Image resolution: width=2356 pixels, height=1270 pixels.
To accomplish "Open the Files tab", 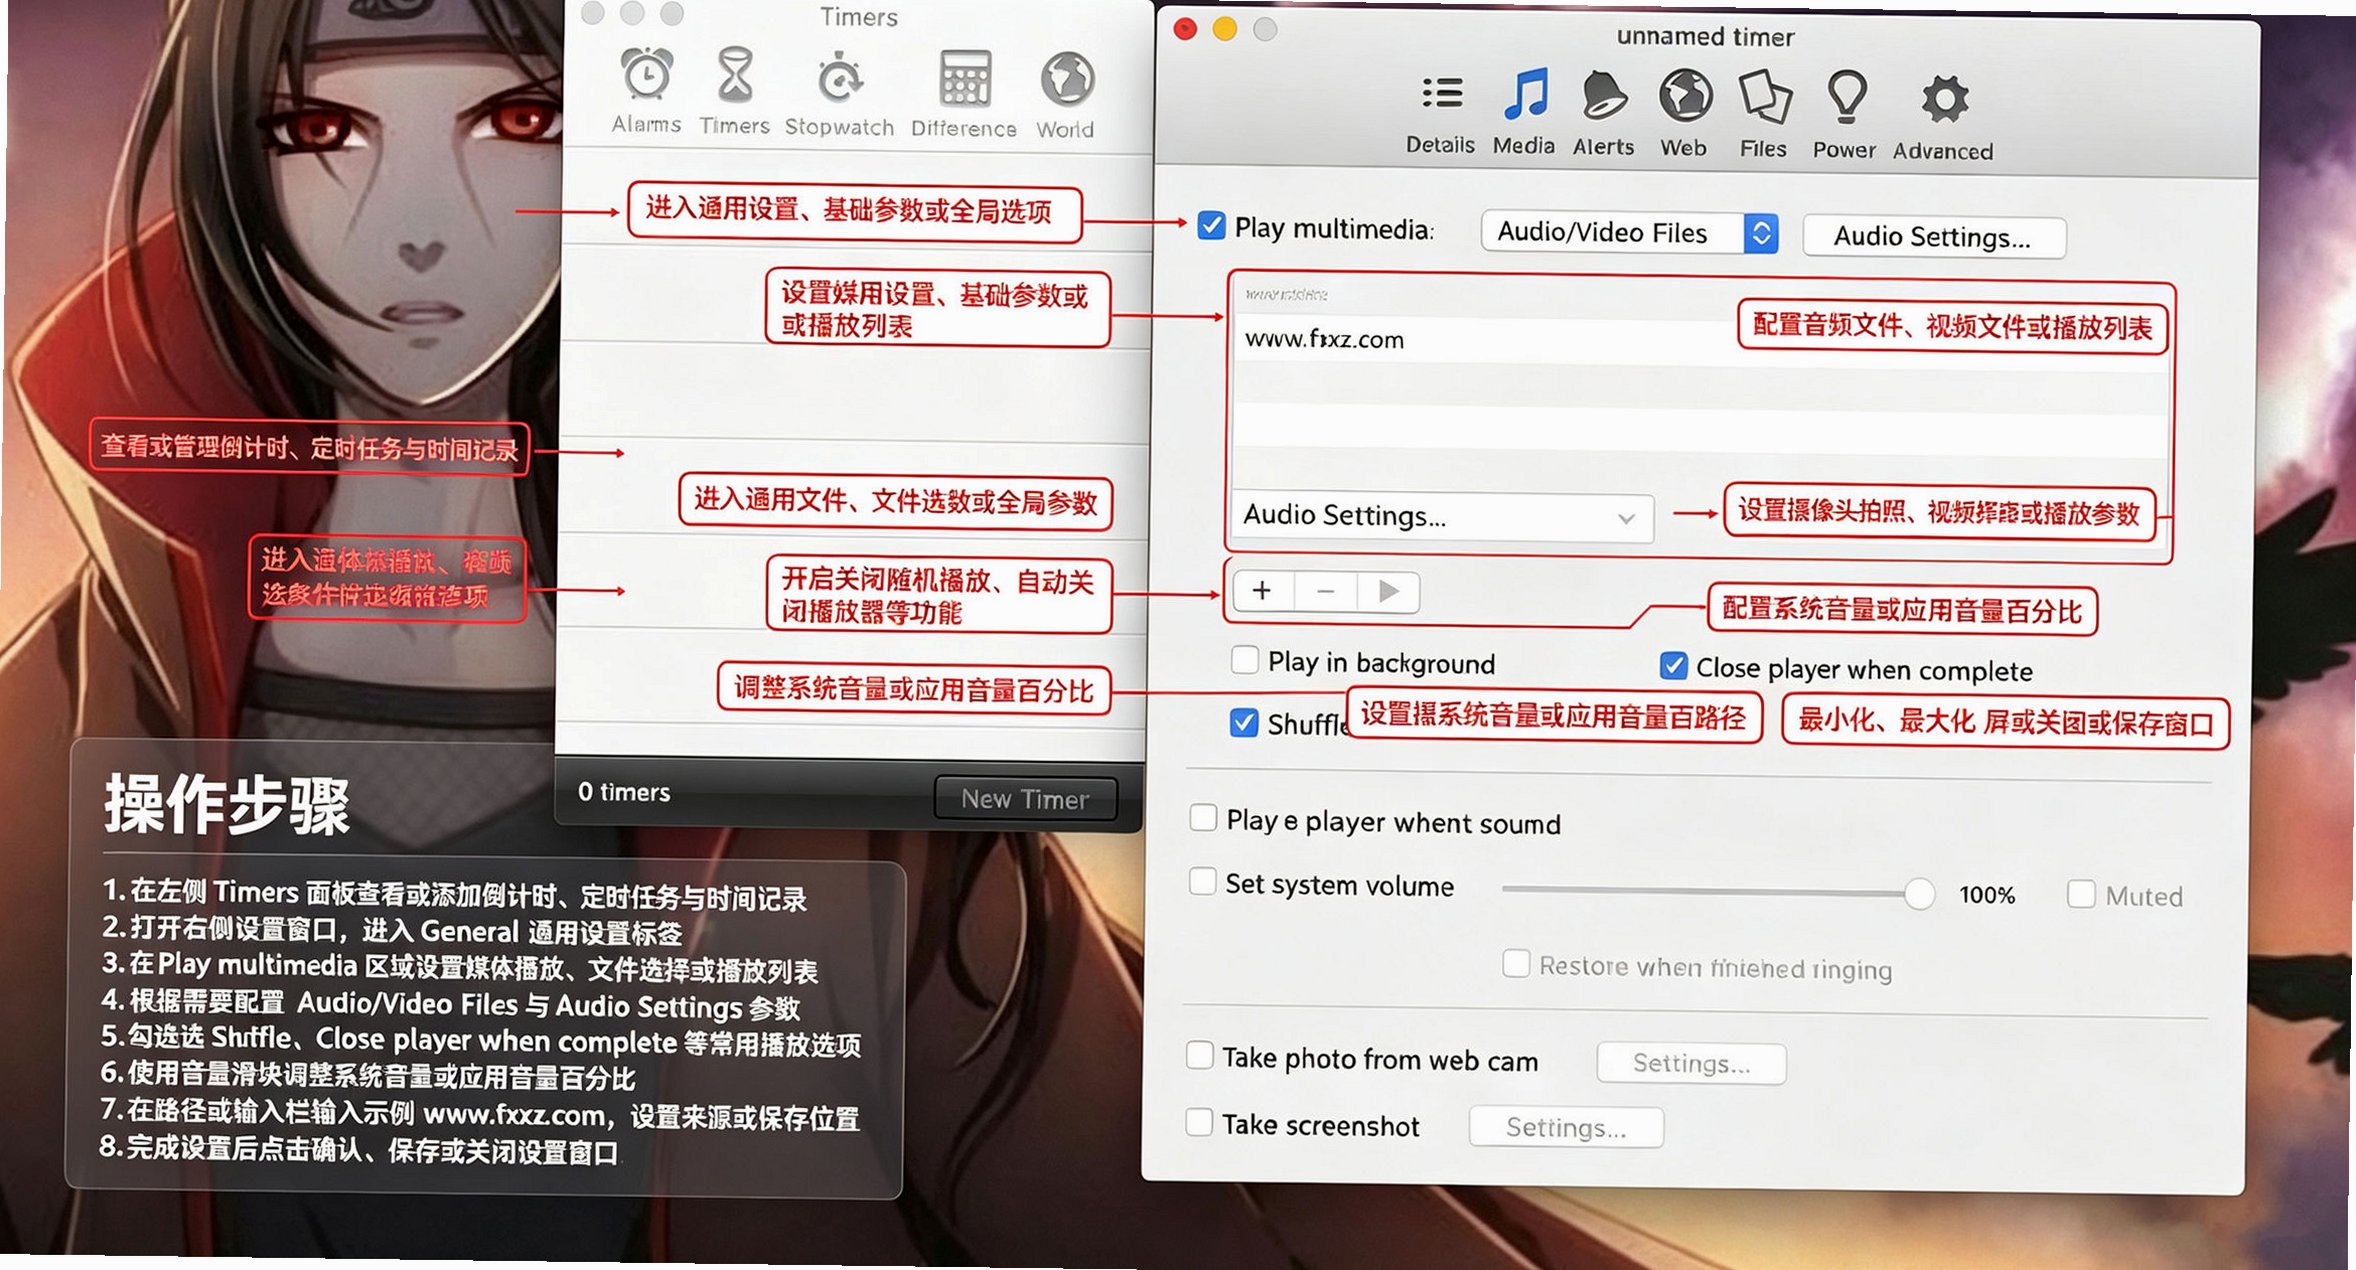I will tap(1764, 115).
